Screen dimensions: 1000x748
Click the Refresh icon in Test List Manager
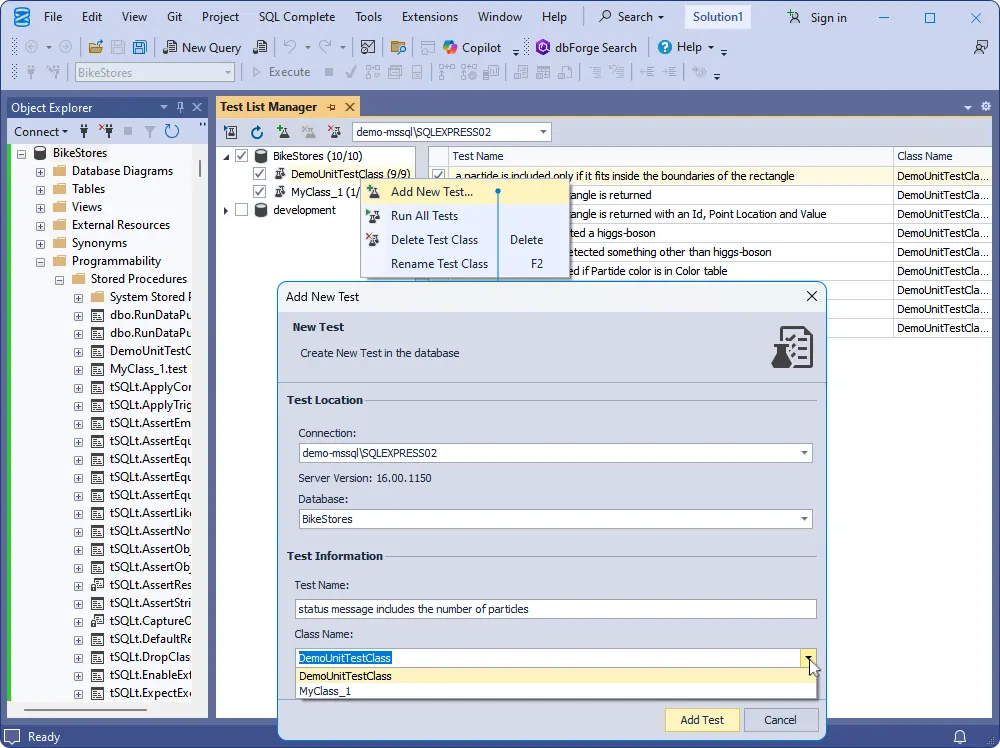pos(257,132)
